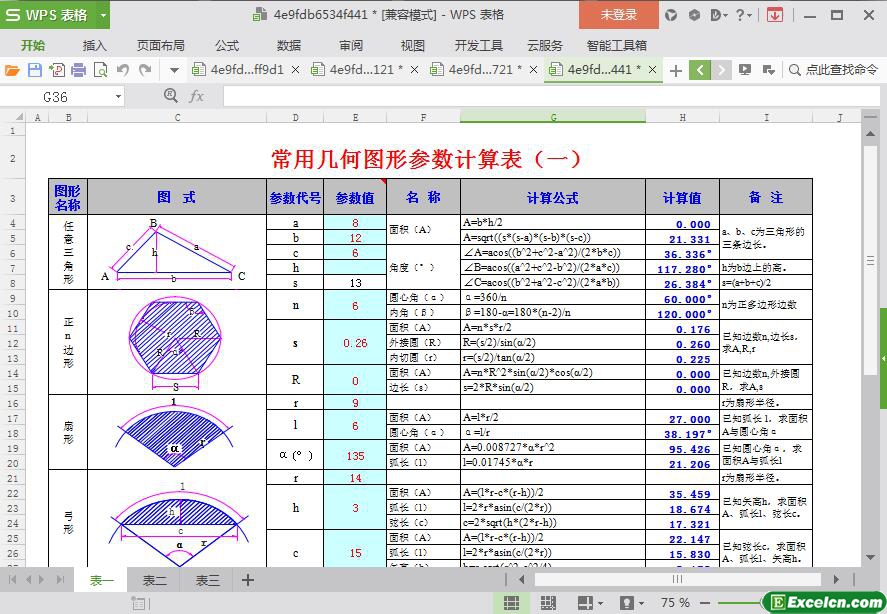The width and height of the screenshot is (887, 614).
Task: Open a new document tab with plus
Action: click(676, 70)
